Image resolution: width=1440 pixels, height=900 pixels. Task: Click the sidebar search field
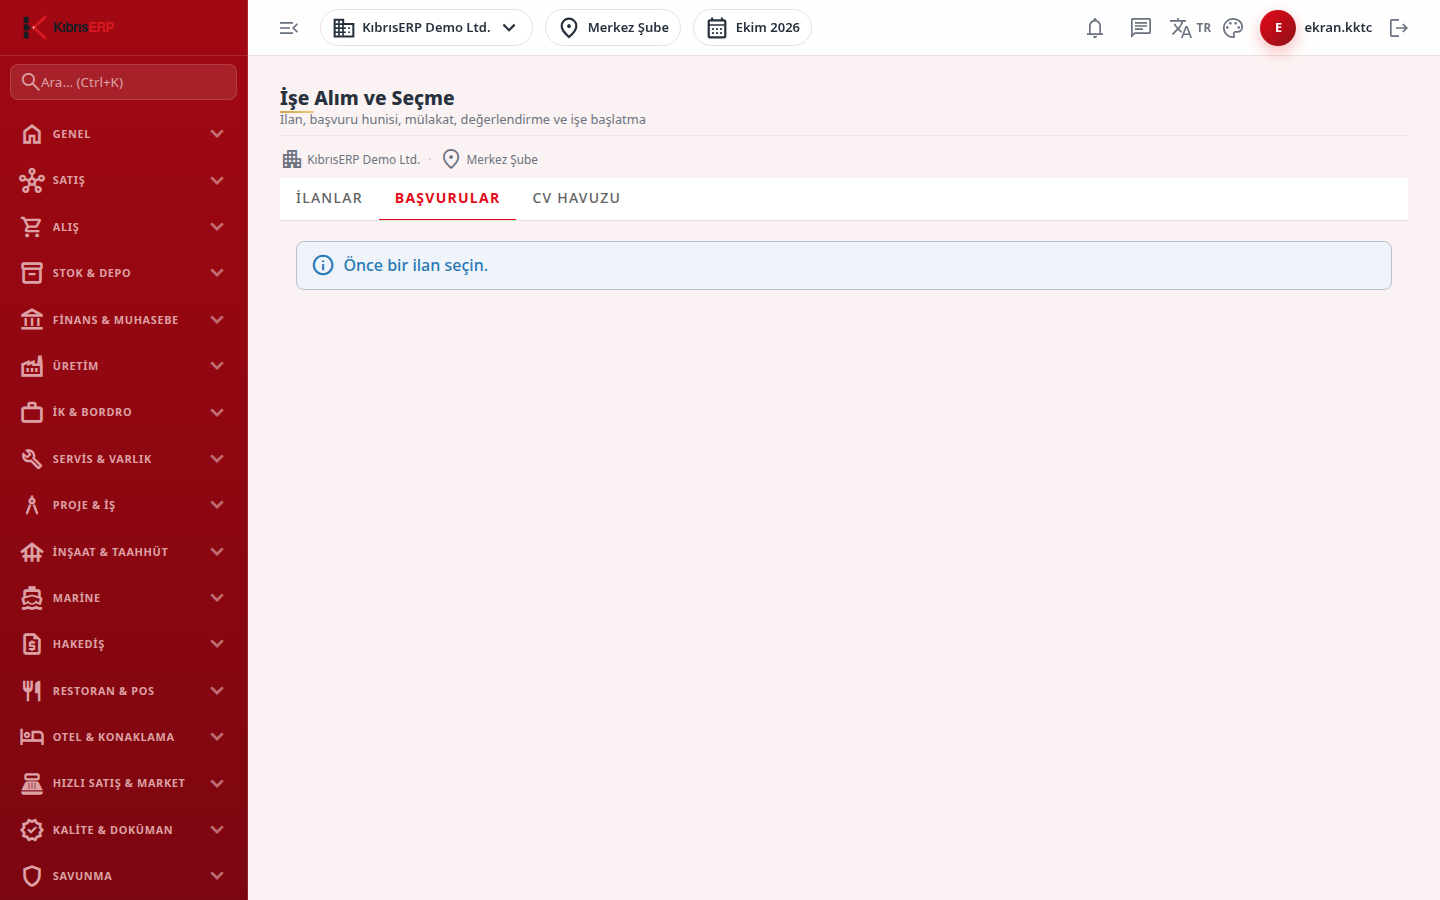pyautogui.click(x=124, y=82)
